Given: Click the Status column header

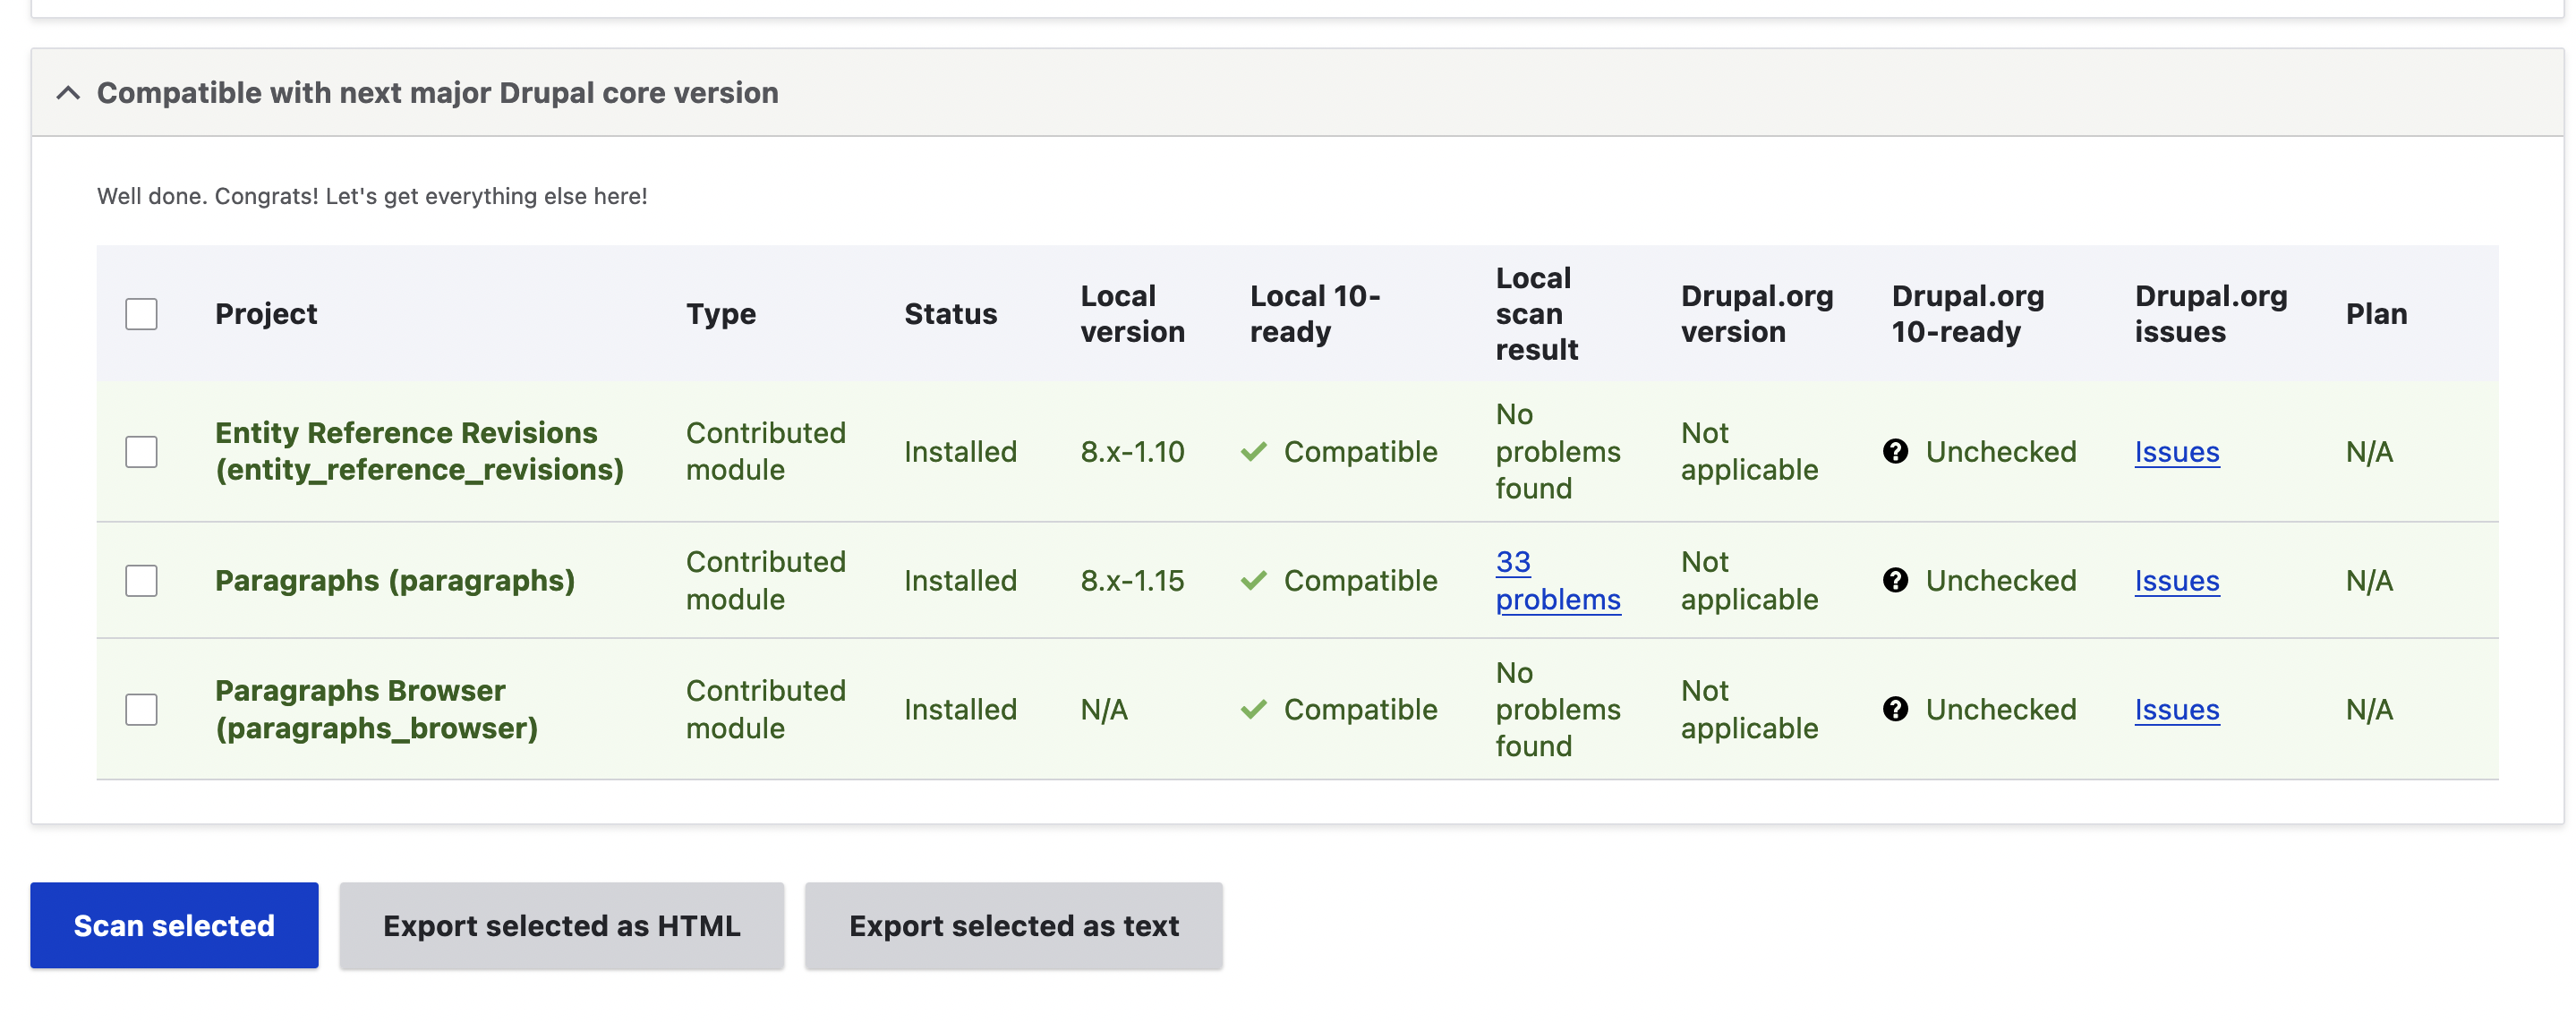Looking at the screenshot, I should coord(950,314).
